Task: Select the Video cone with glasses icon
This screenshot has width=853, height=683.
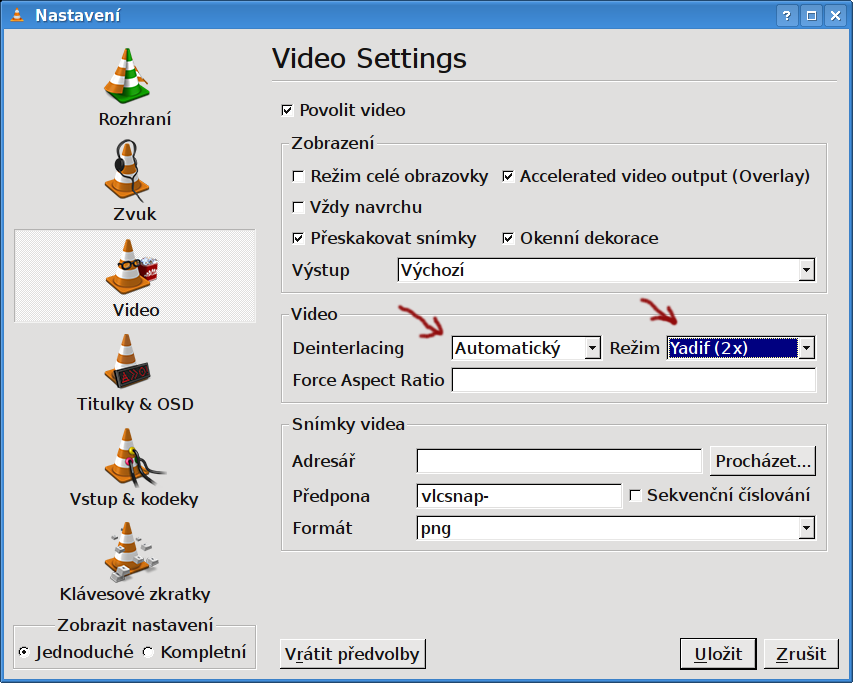Action: [x=131, y=266]
